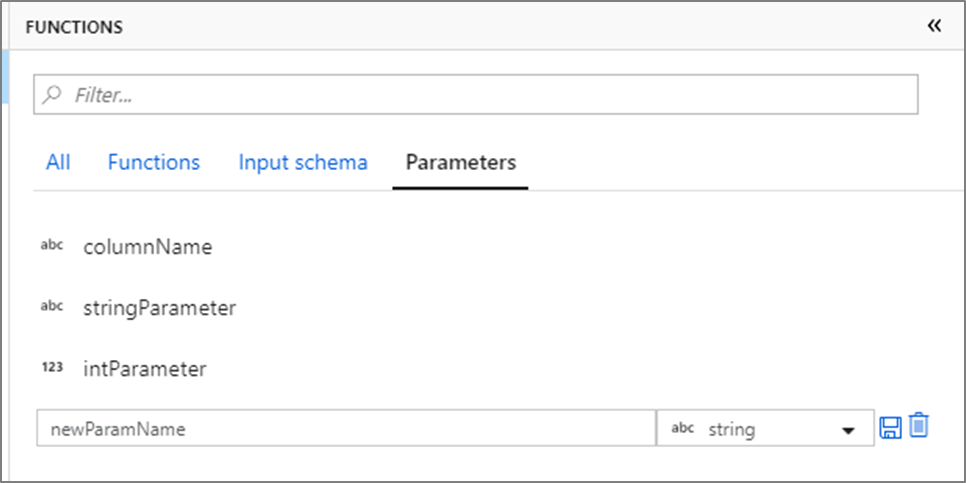Click the 123 integer icon beside intParameter

52,368
